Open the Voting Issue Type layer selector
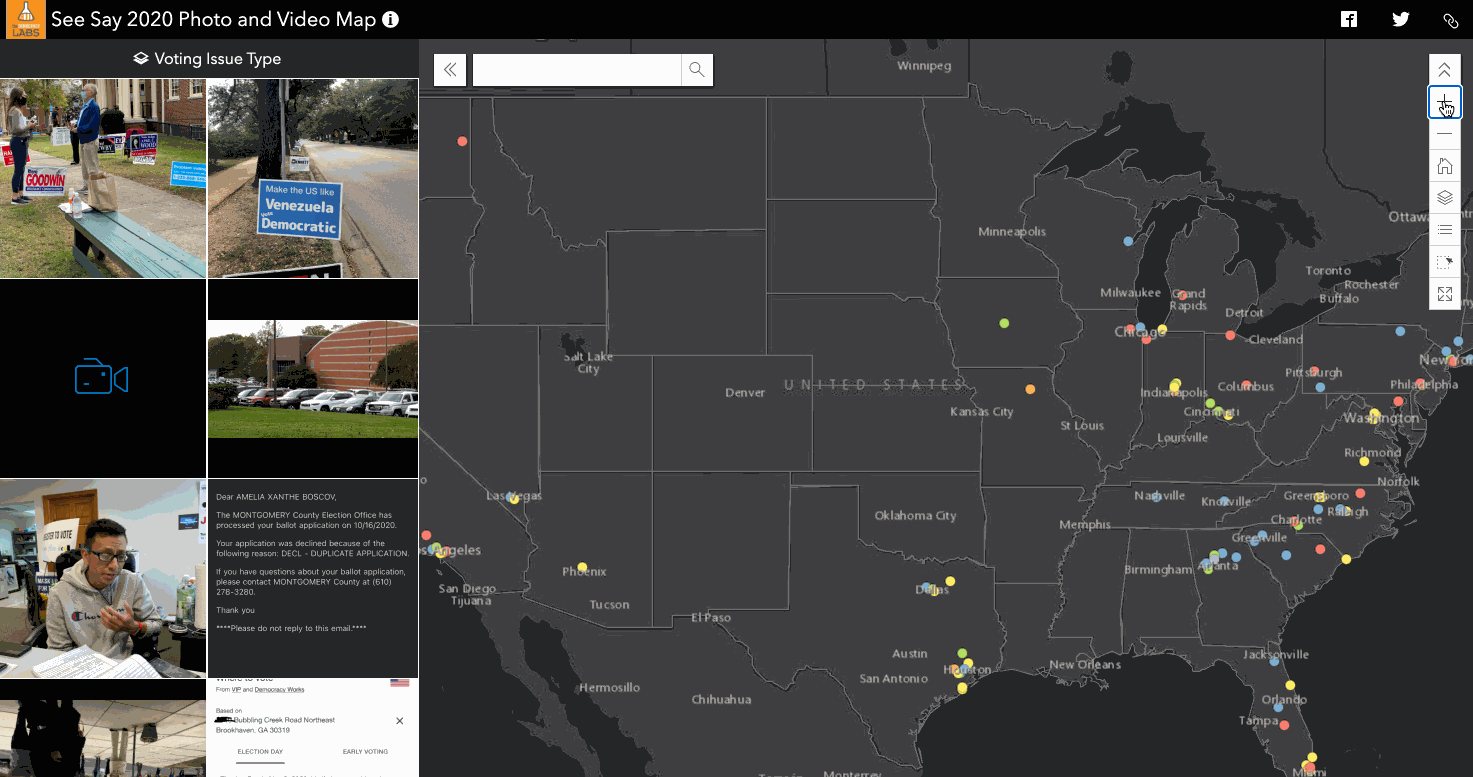The height and width of the screenshot is (777, 1473). click(208, 59)
